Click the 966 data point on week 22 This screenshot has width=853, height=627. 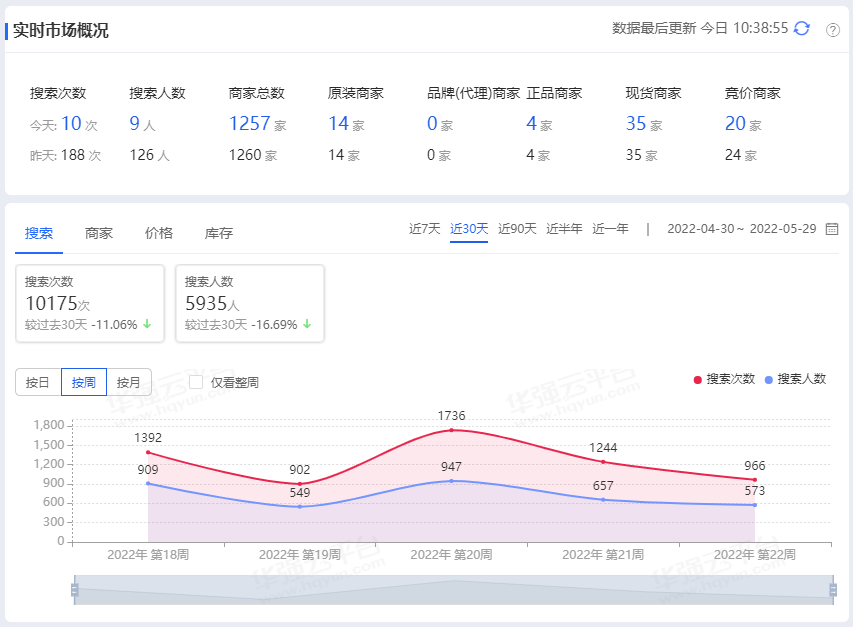coord(755,480)
